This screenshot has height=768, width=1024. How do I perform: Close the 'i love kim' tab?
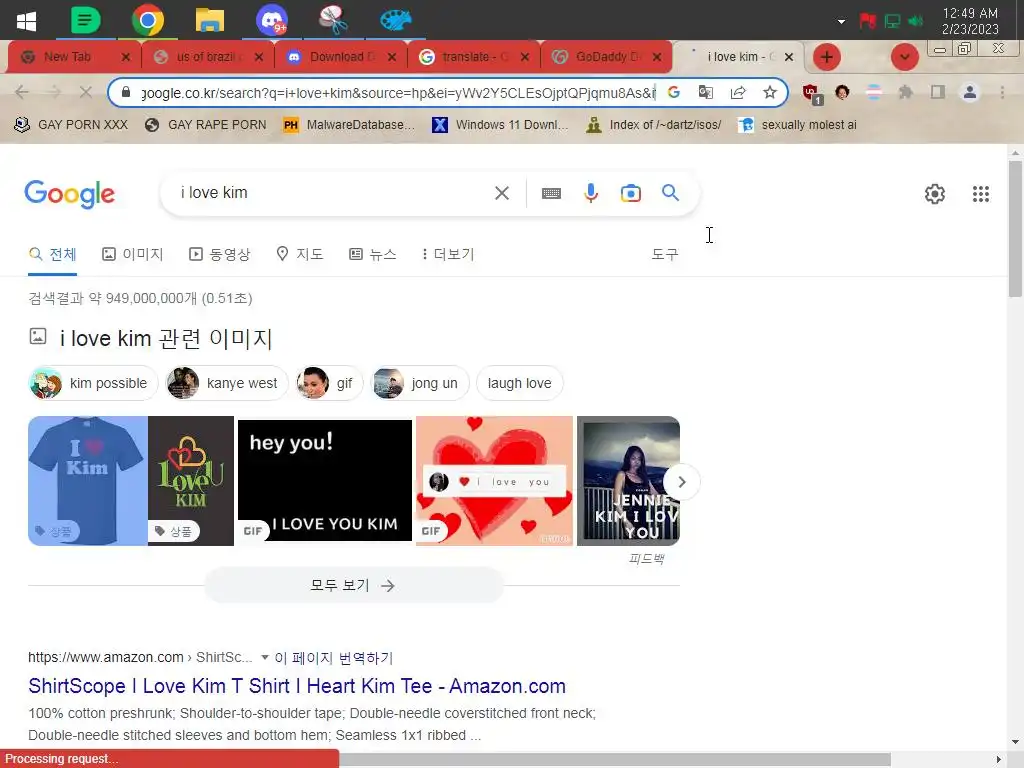[789, 57]
